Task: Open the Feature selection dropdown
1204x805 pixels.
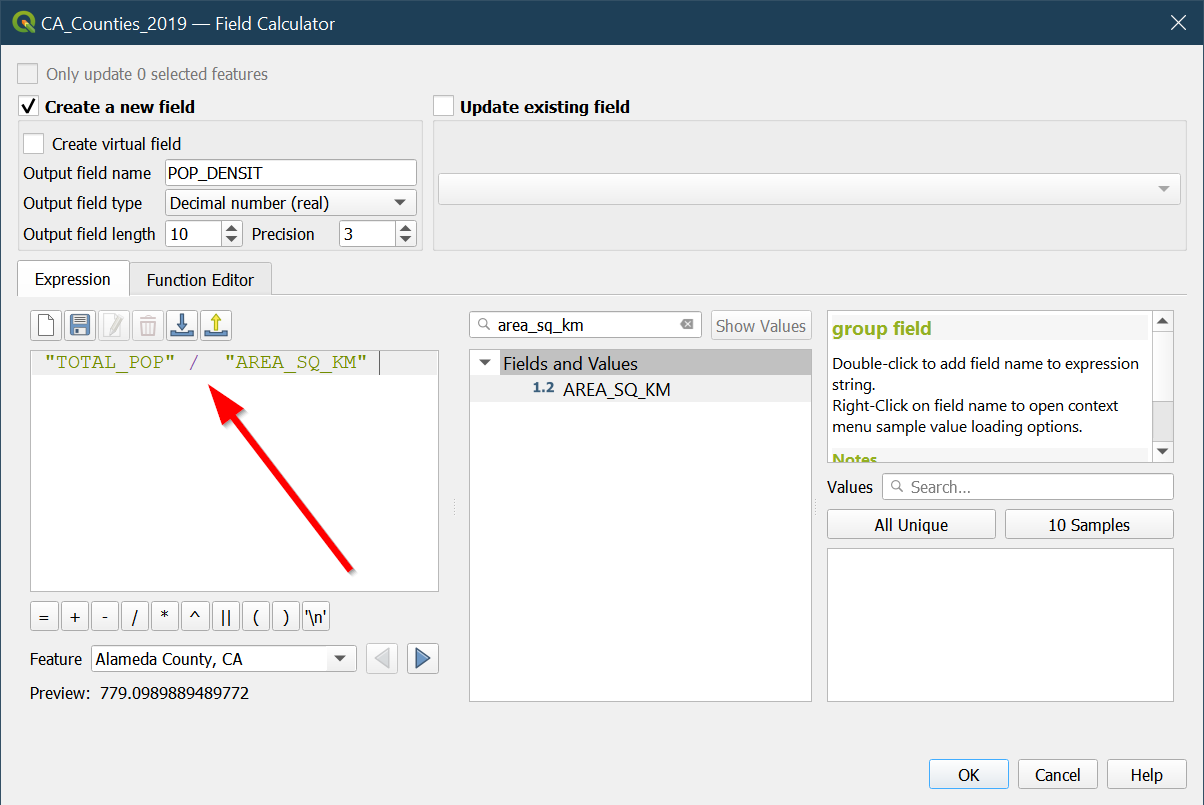Action: click(223, 659)
